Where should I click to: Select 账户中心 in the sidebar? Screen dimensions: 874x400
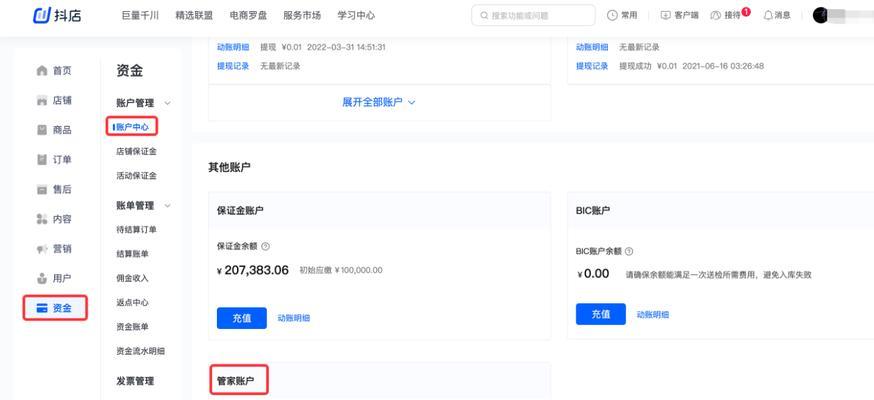tap(133, 127)
